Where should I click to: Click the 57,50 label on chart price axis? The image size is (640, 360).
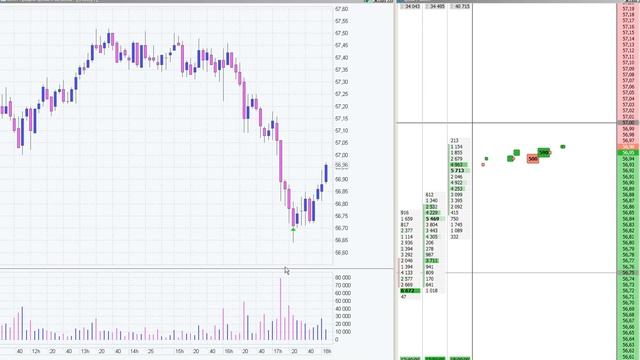point(341,33)
